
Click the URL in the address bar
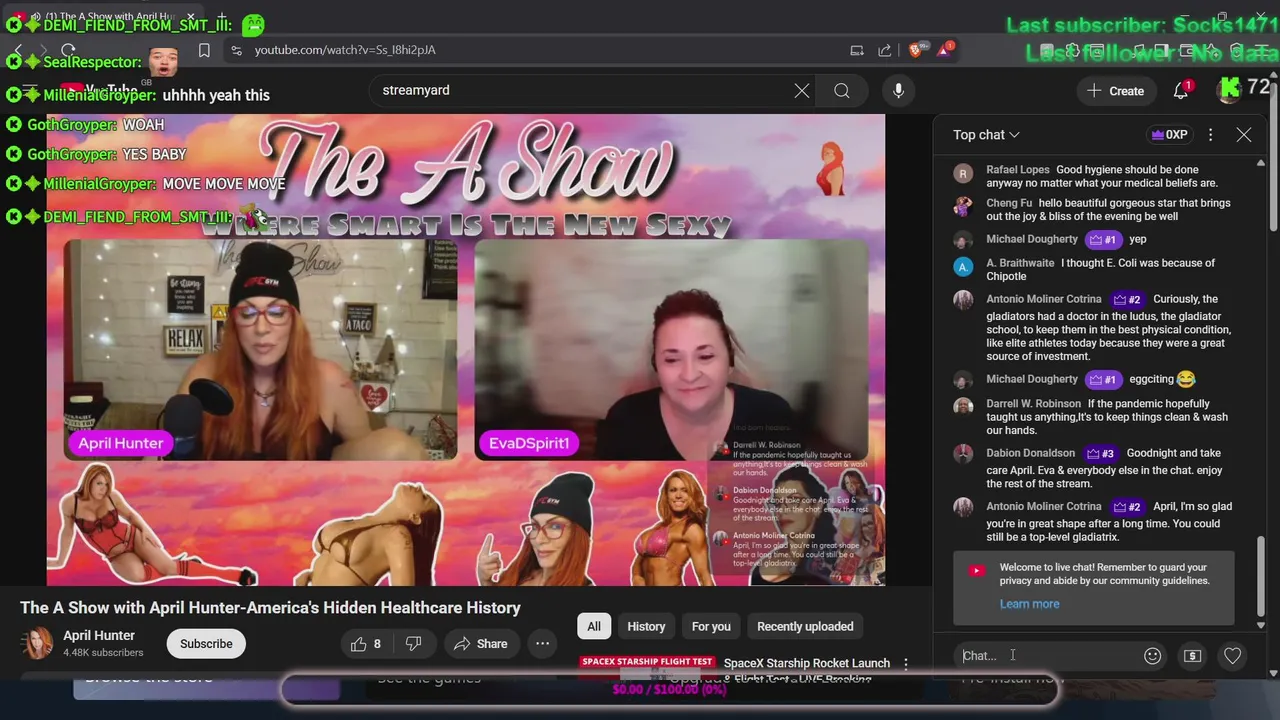click(x=344, y=50)
